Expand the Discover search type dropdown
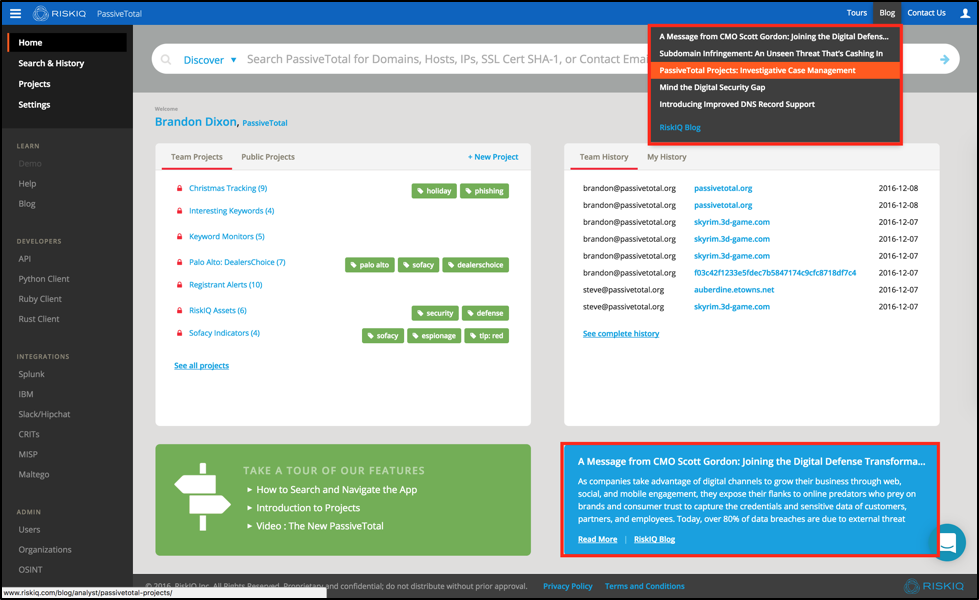979x600 pixels. [x=210, y=60]
